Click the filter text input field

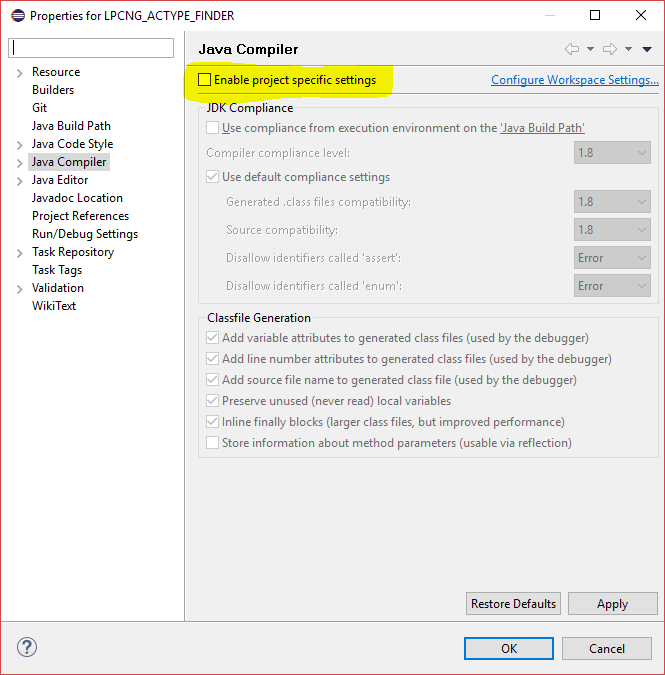tap(91, 48)
